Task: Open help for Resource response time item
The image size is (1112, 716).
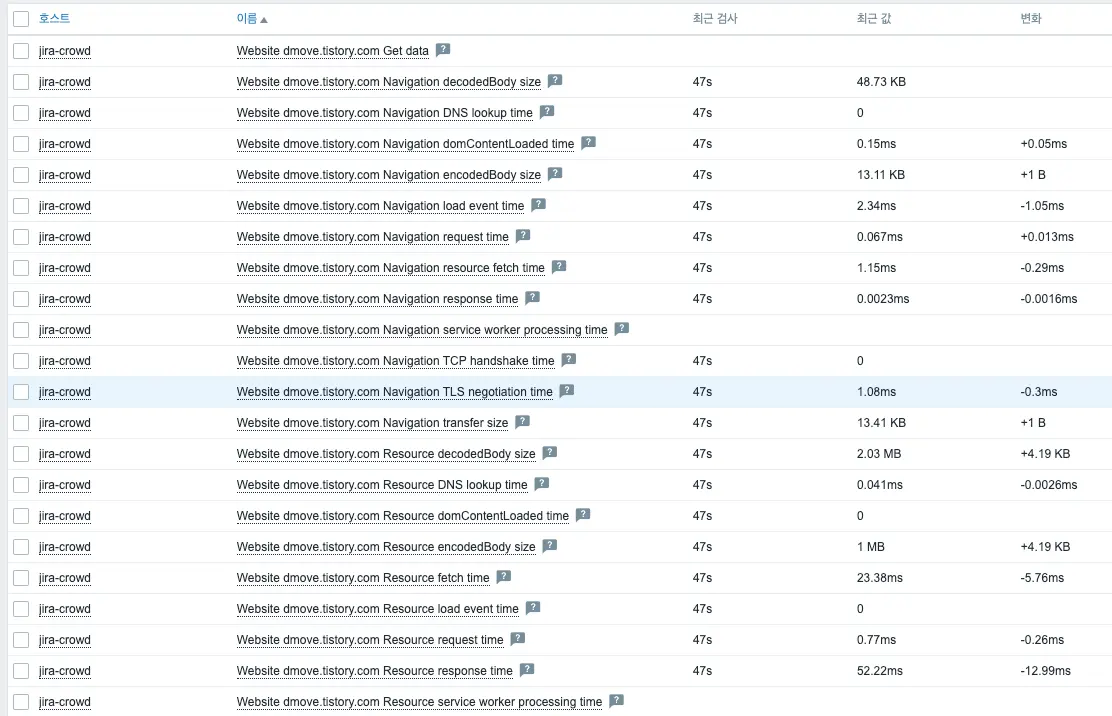Action: pos(527,670)
